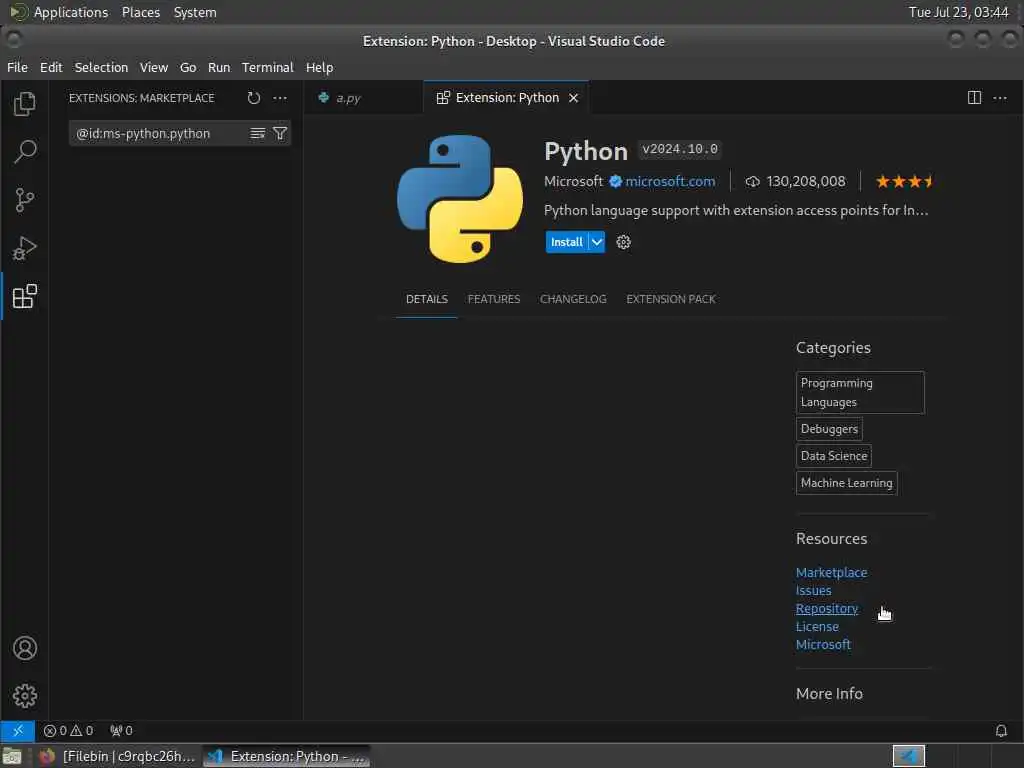Open the Places system menu

coord(140,12)
